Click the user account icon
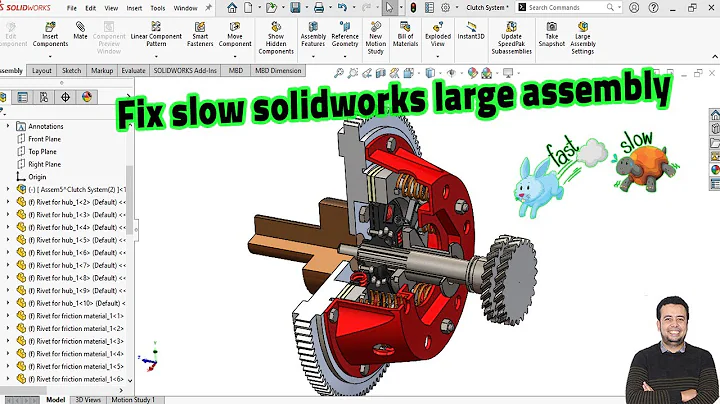This screenshot has height=404, width=720. point(634,7)
